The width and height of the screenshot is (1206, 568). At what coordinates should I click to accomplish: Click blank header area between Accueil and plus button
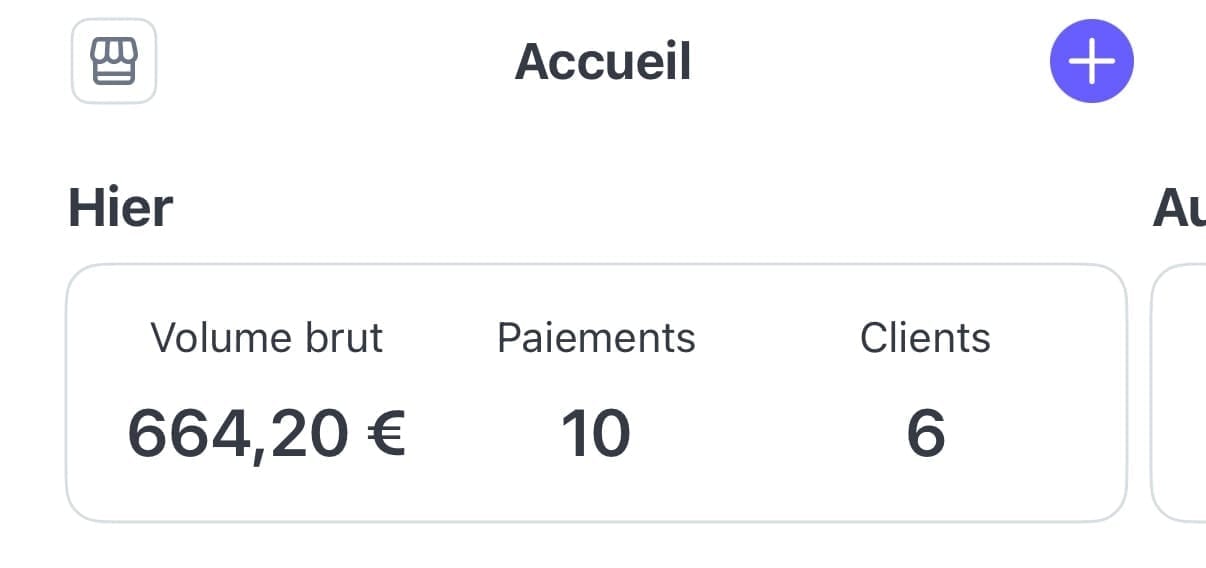(x=870, y=62)
